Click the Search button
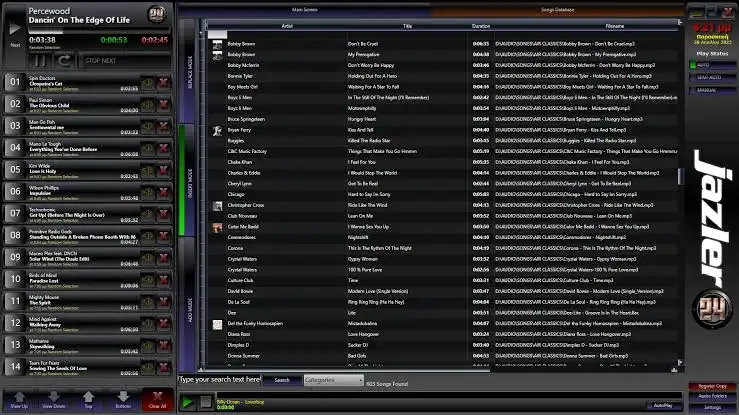This screenshot has width=739, height=415. (282, 380)
